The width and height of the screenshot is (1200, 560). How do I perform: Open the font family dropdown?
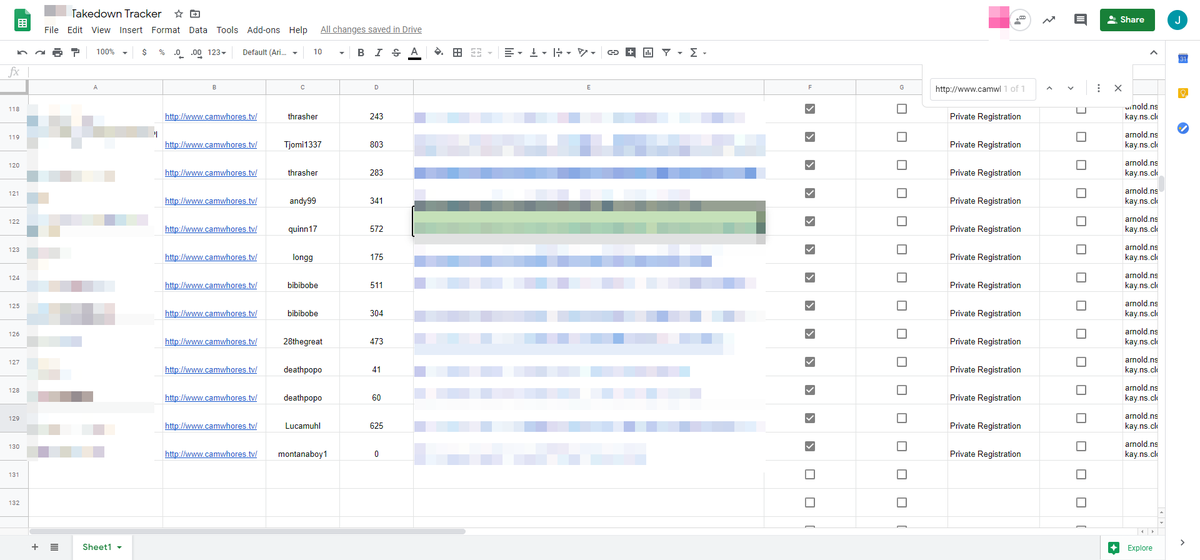(269, 52)
